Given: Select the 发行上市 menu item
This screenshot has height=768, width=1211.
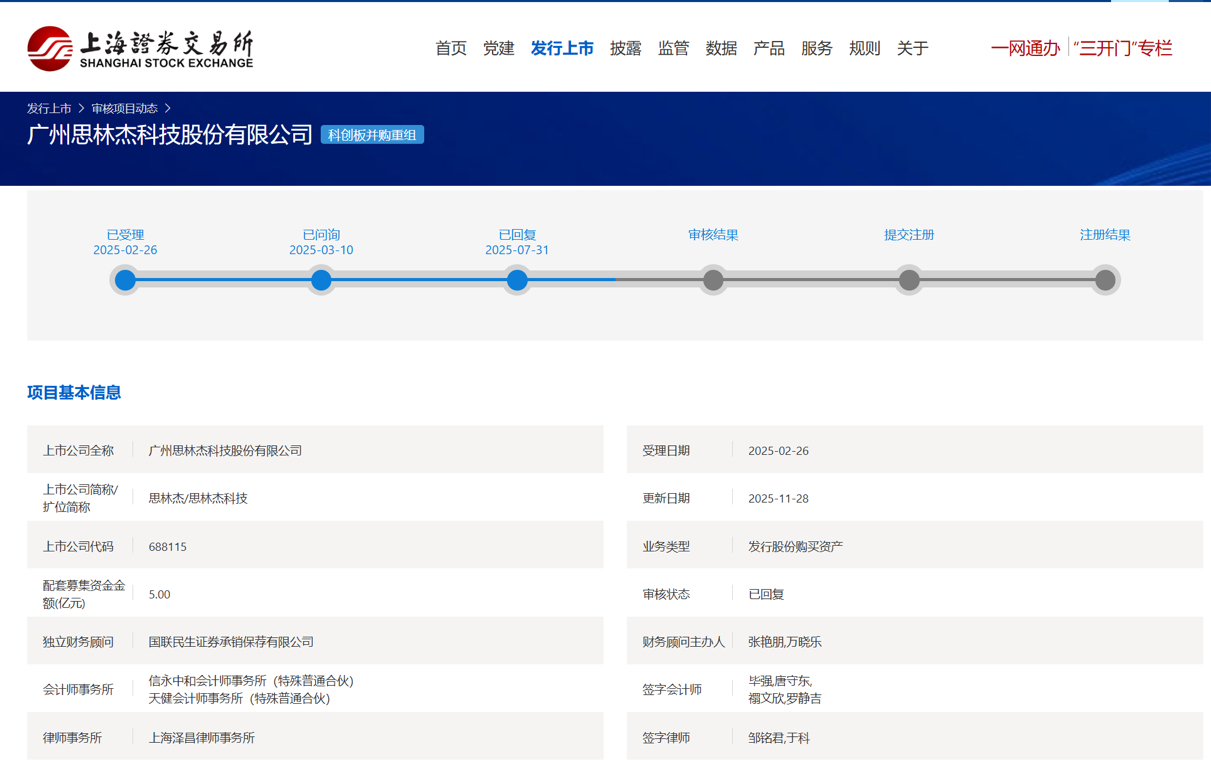Looking at the screenshot, I should (x=562, y=48).
